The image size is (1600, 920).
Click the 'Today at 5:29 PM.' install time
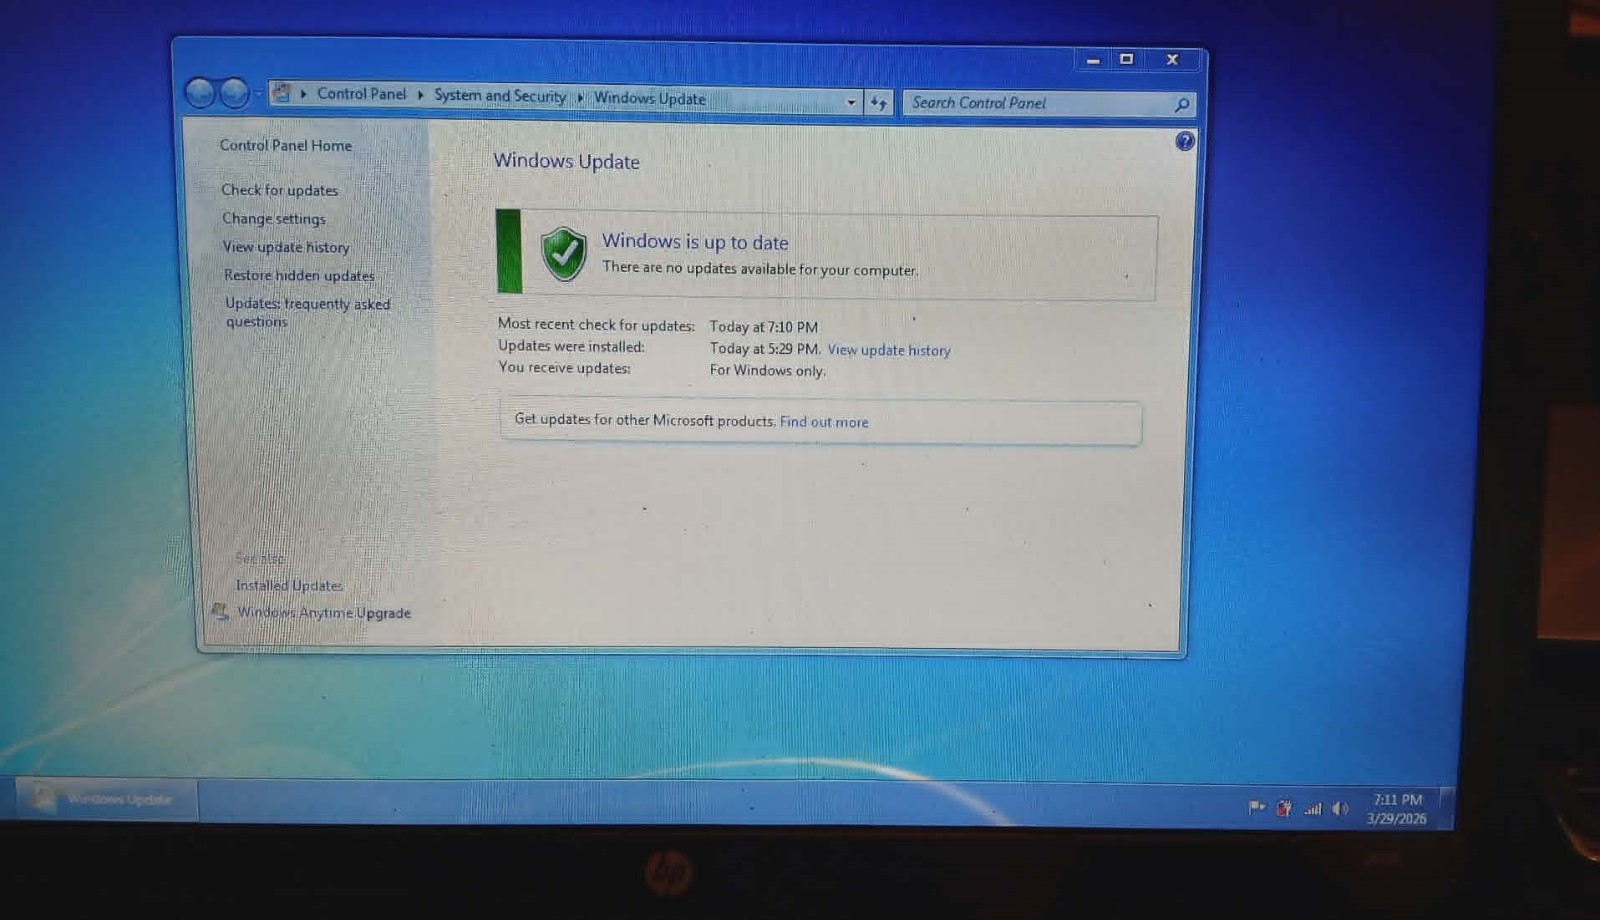(x=765, y=349)
